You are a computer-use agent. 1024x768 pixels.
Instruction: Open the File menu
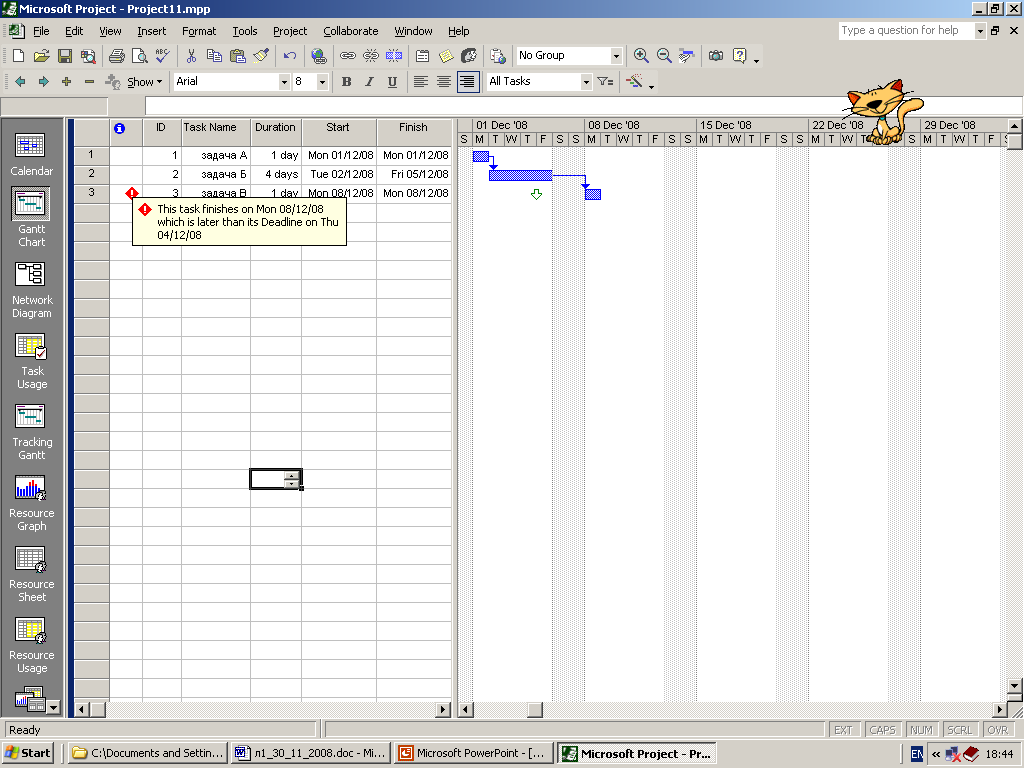pyautogui.click(x=41, y=31)
